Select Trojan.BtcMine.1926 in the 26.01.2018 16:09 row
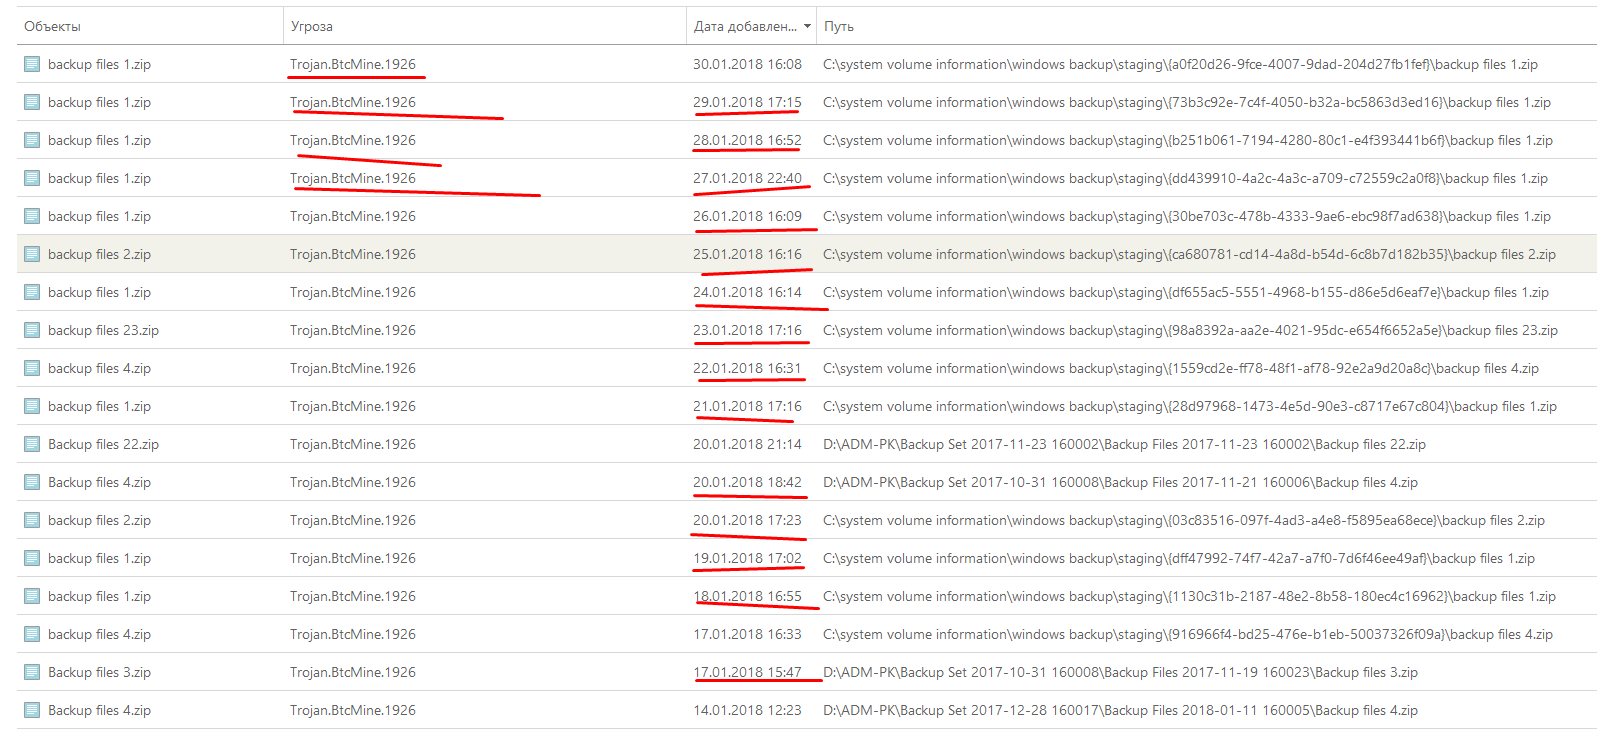This screenshot has height=730, width=1615. [353, 216]
